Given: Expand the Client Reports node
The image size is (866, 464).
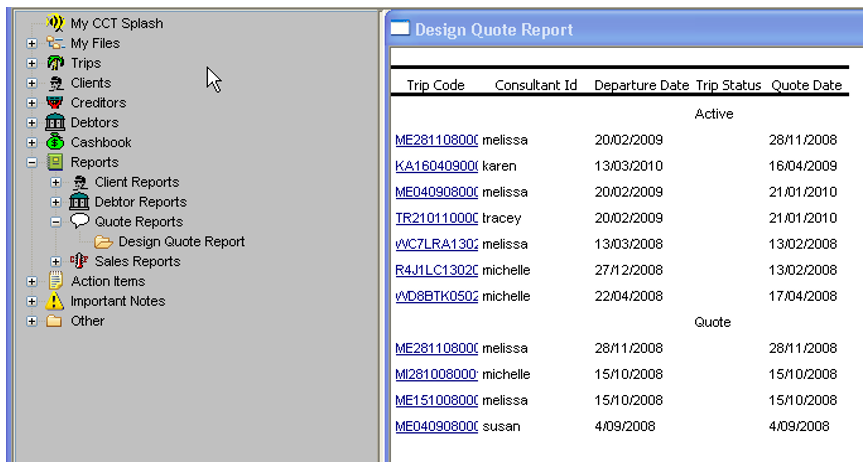Looking at the screenshot, I should click(x=55, y=182).
